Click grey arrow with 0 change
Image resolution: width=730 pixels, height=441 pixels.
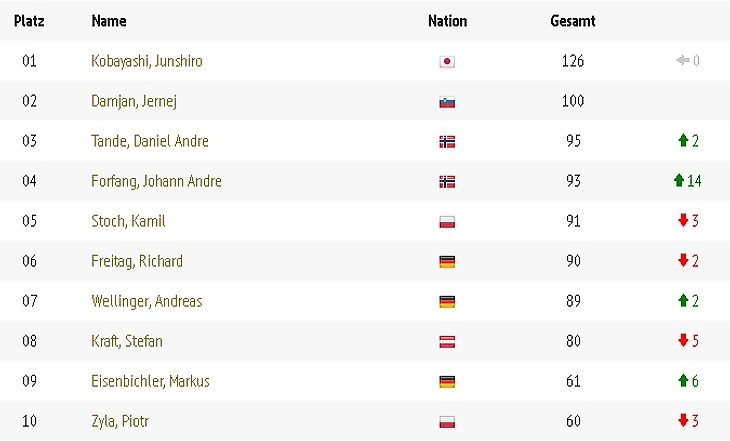(x=683, y=61)
